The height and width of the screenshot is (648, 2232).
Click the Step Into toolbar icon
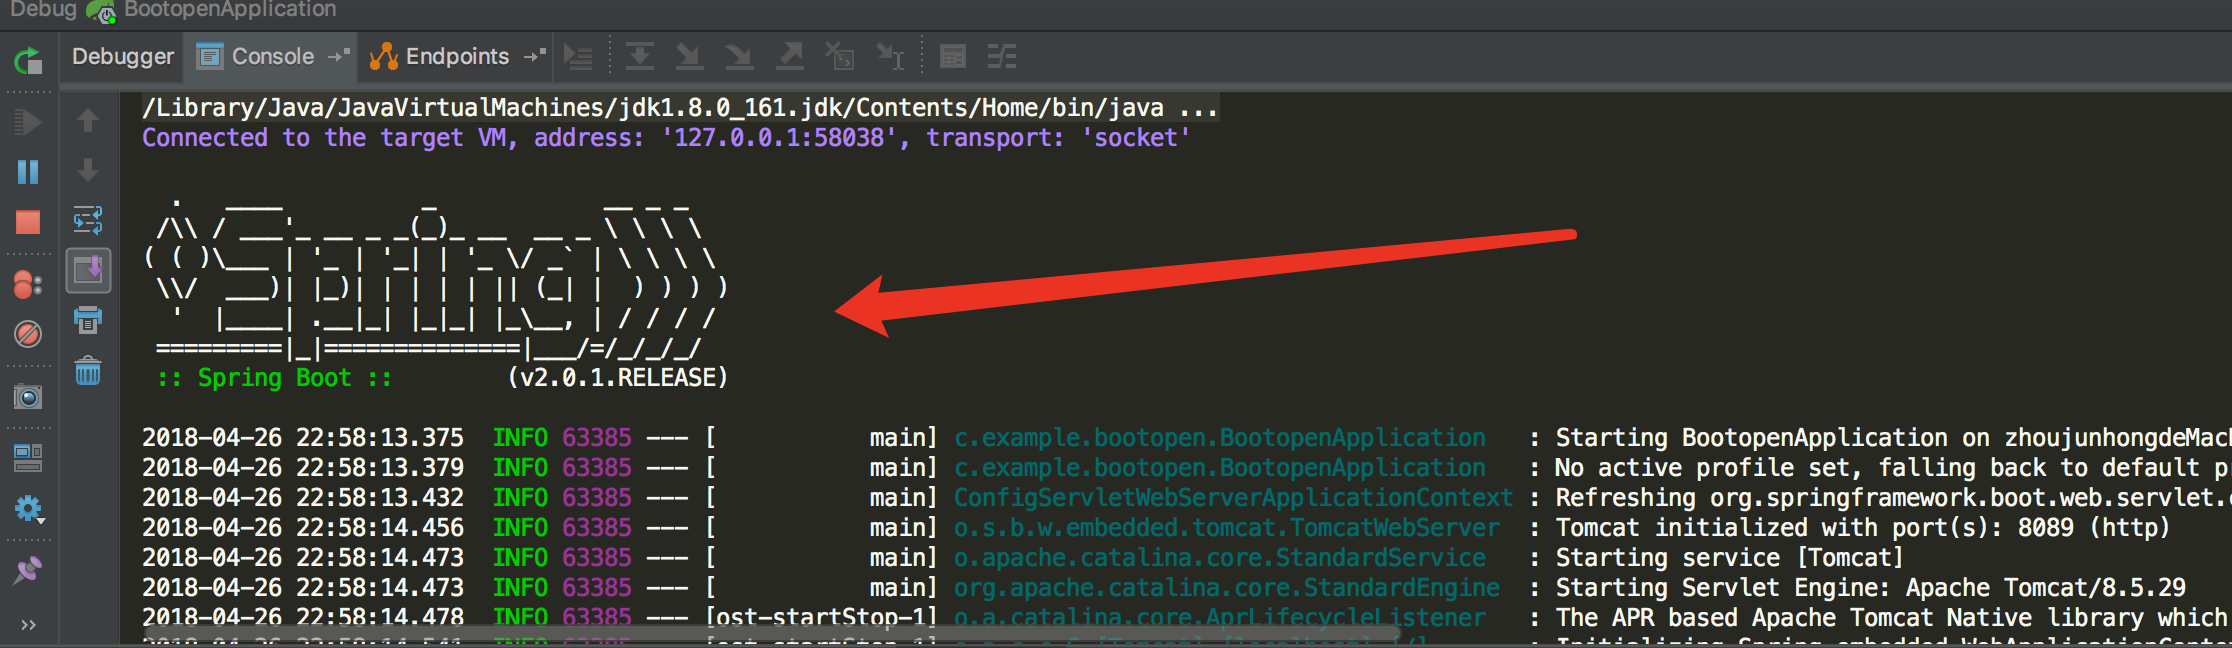689,57
